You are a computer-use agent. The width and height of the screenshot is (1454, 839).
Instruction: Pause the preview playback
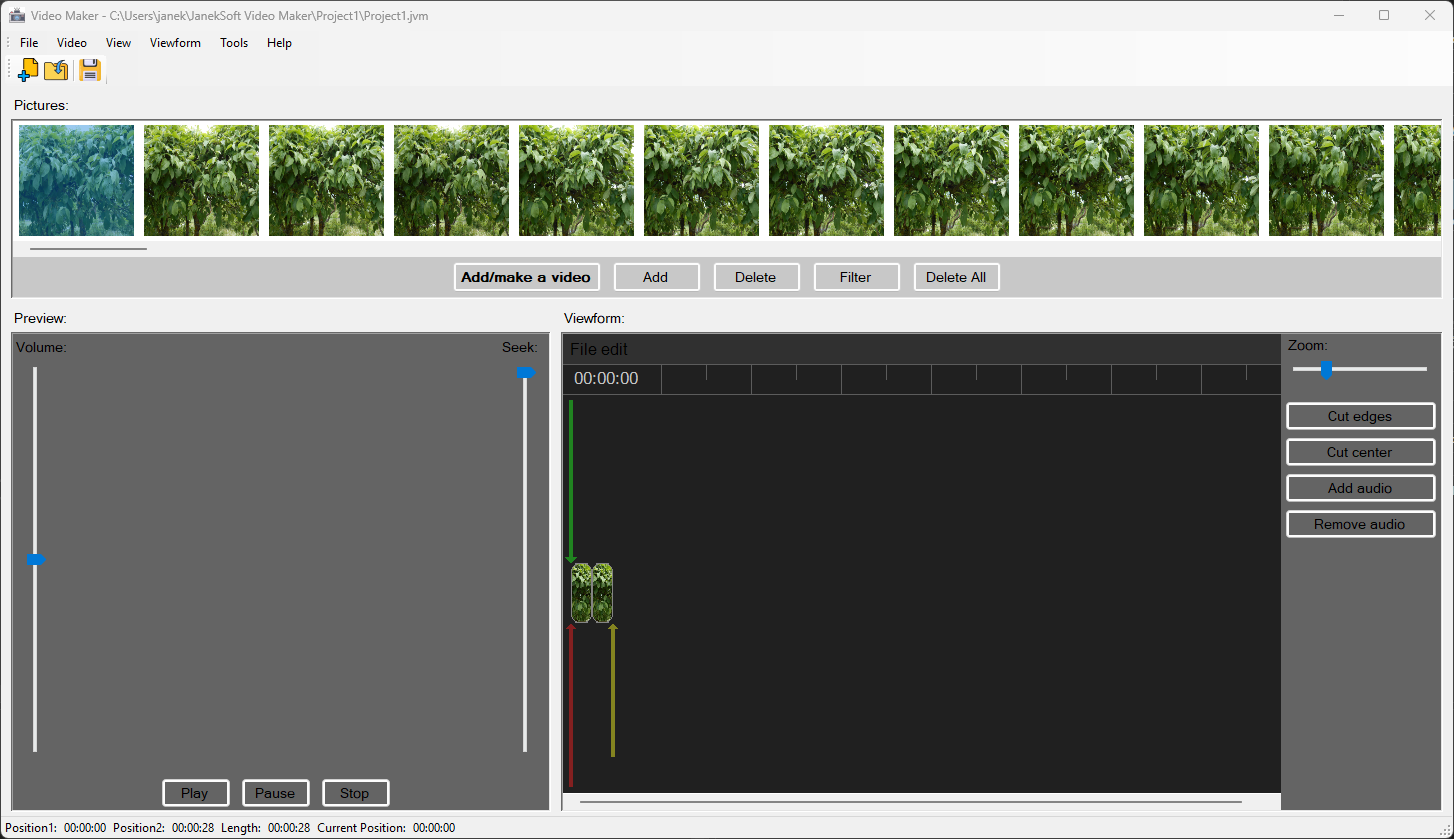pyautogui.click(x=275, y=793)
